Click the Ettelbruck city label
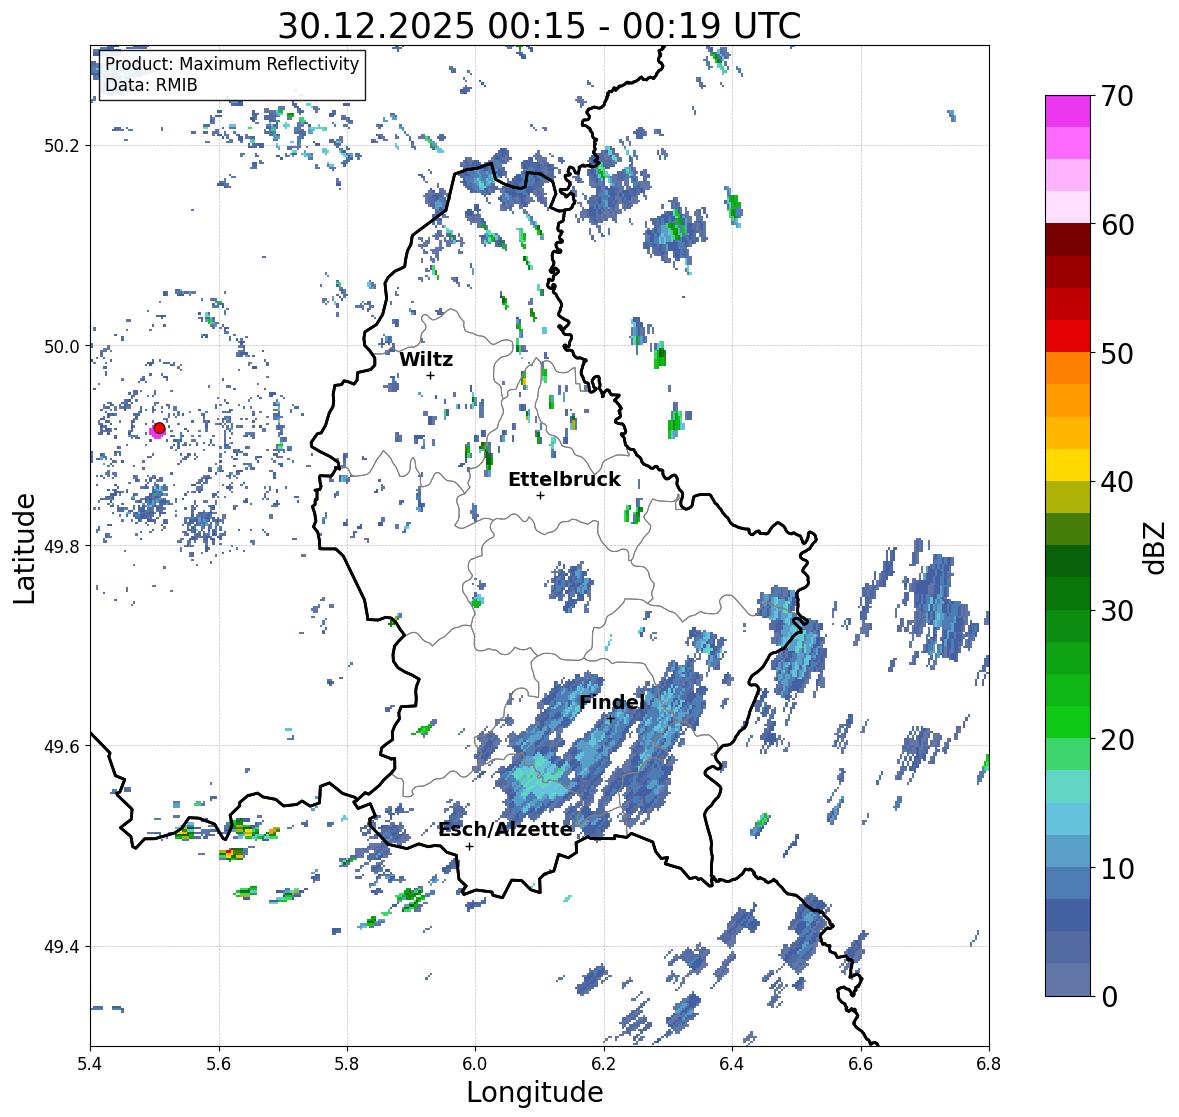Viewport: 1179px width, 1117px height. (564, 479)
